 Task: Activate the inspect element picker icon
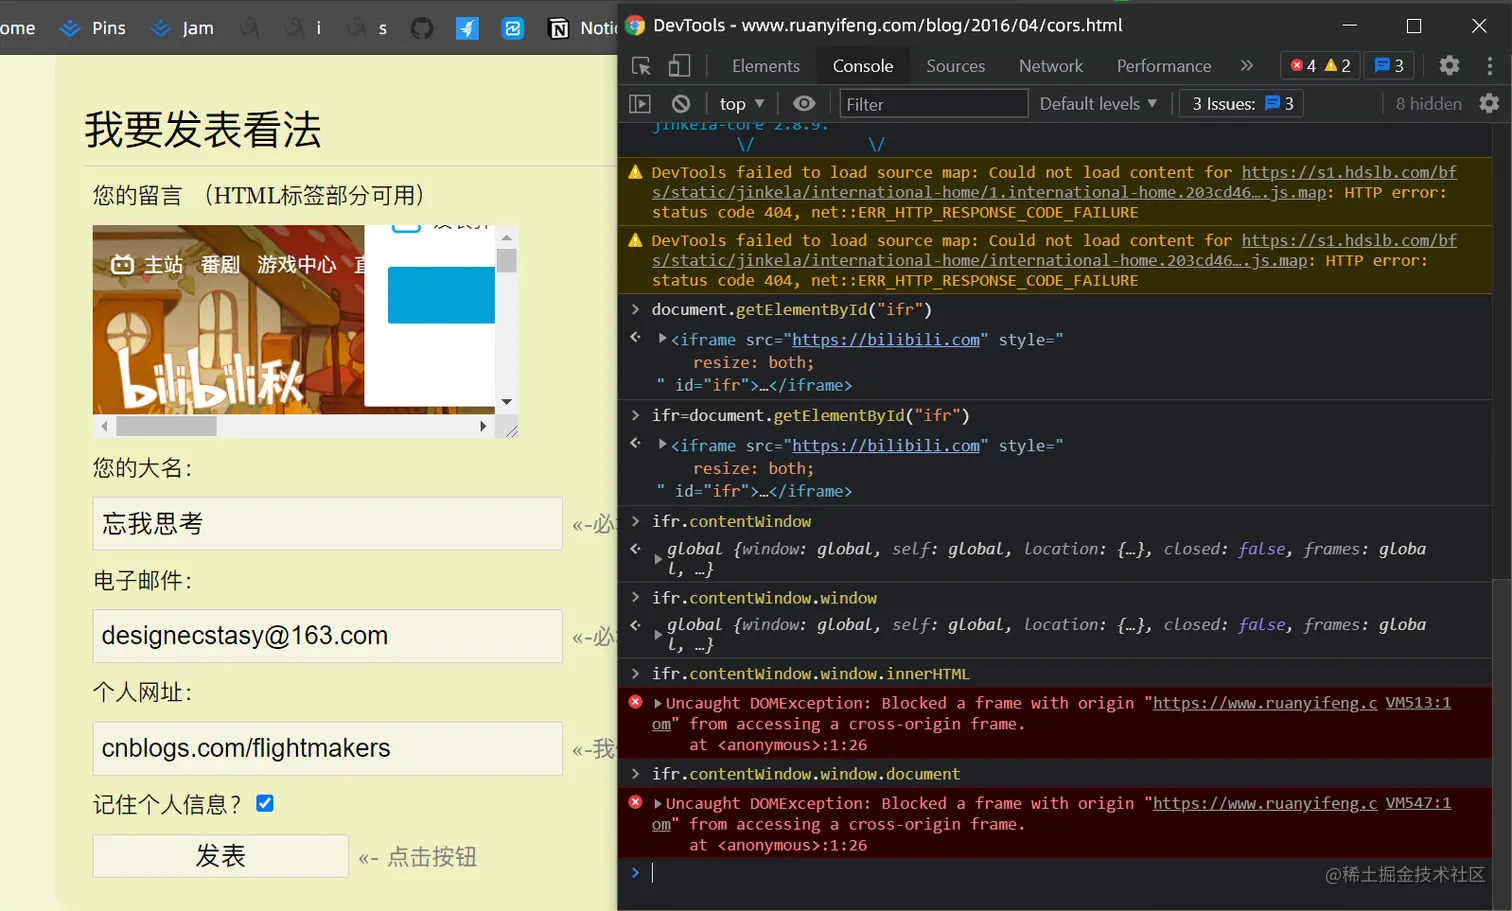point(641,66)
